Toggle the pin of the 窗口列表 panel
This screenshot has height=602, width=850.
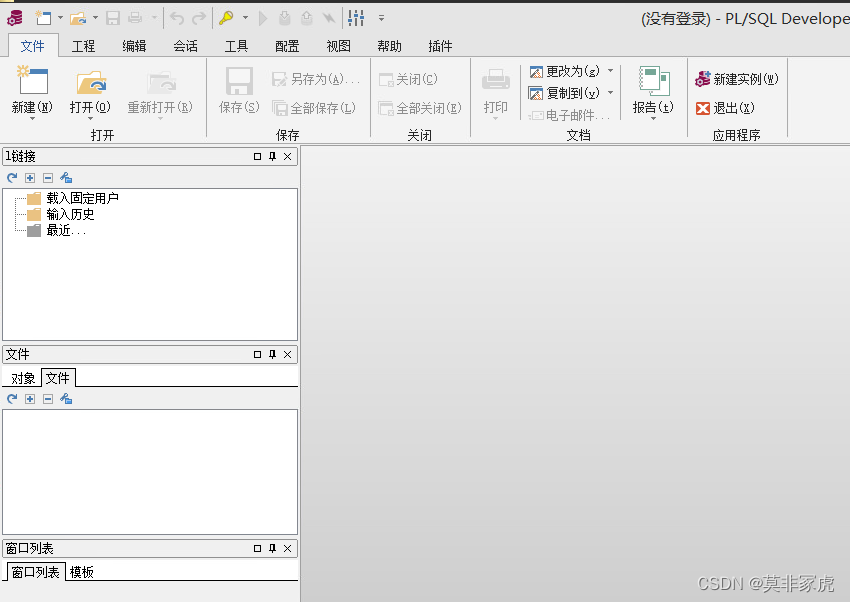pos(272,548)
